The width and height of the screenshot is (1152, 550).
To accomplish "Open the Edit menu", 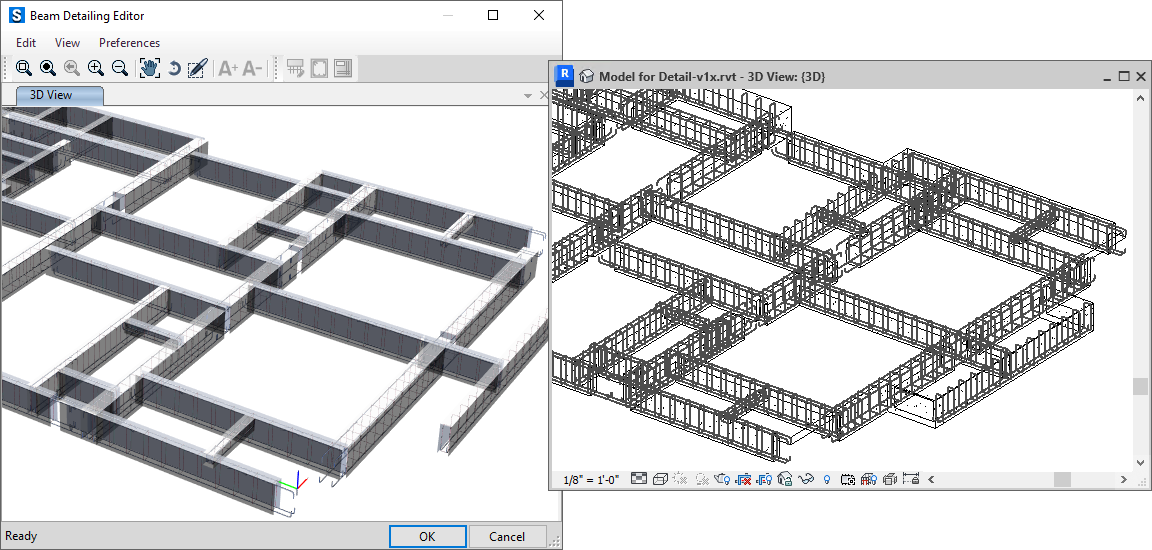I will (26, 43).
